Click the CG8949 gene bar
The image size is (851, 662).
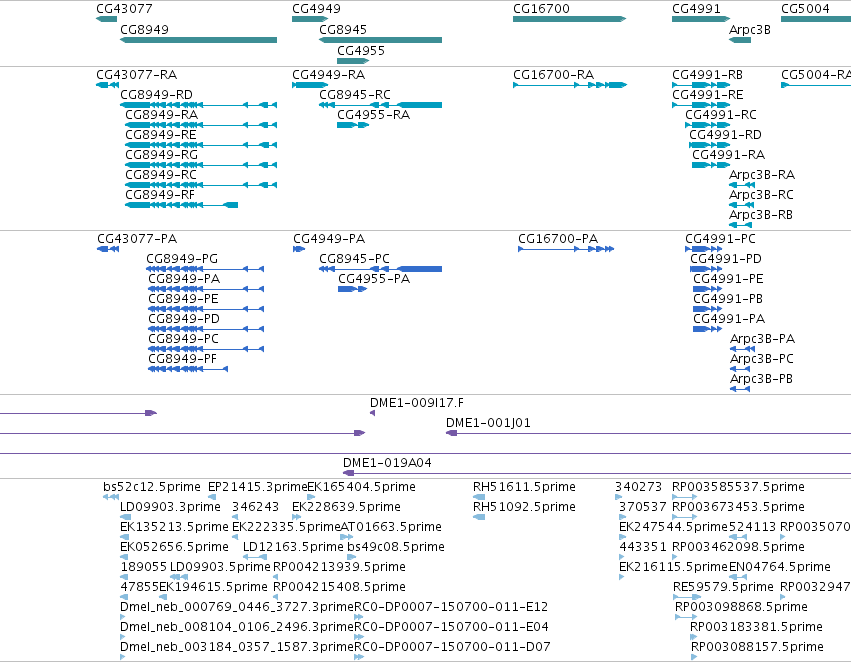click(x=198, y=40)
